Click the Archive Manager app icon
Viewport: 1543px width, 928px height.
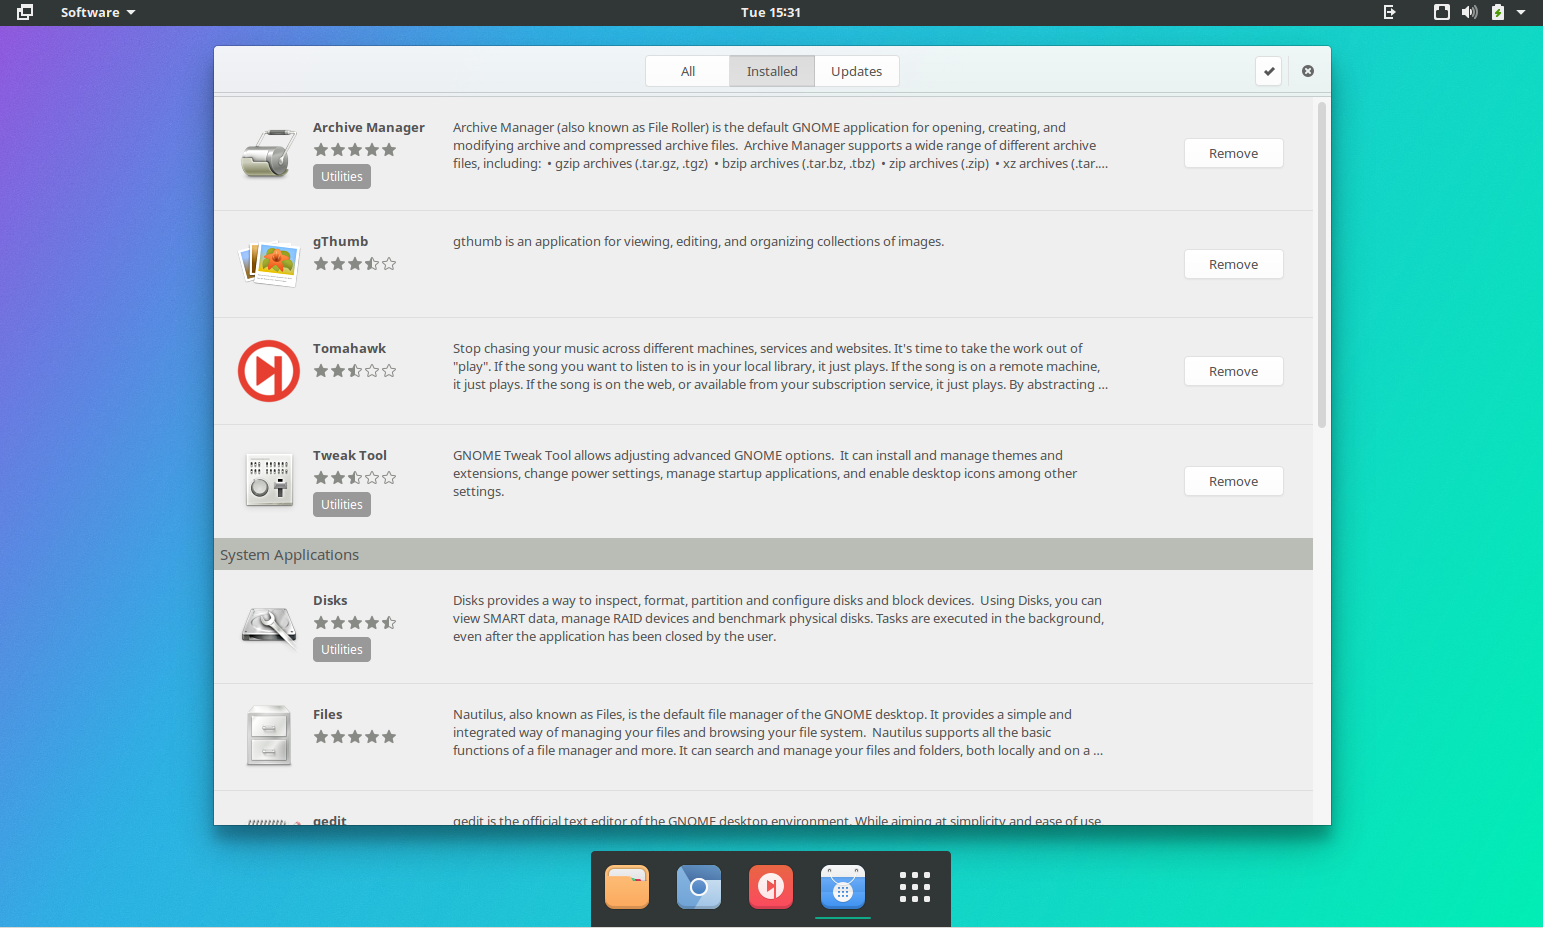tap(269, 154)
